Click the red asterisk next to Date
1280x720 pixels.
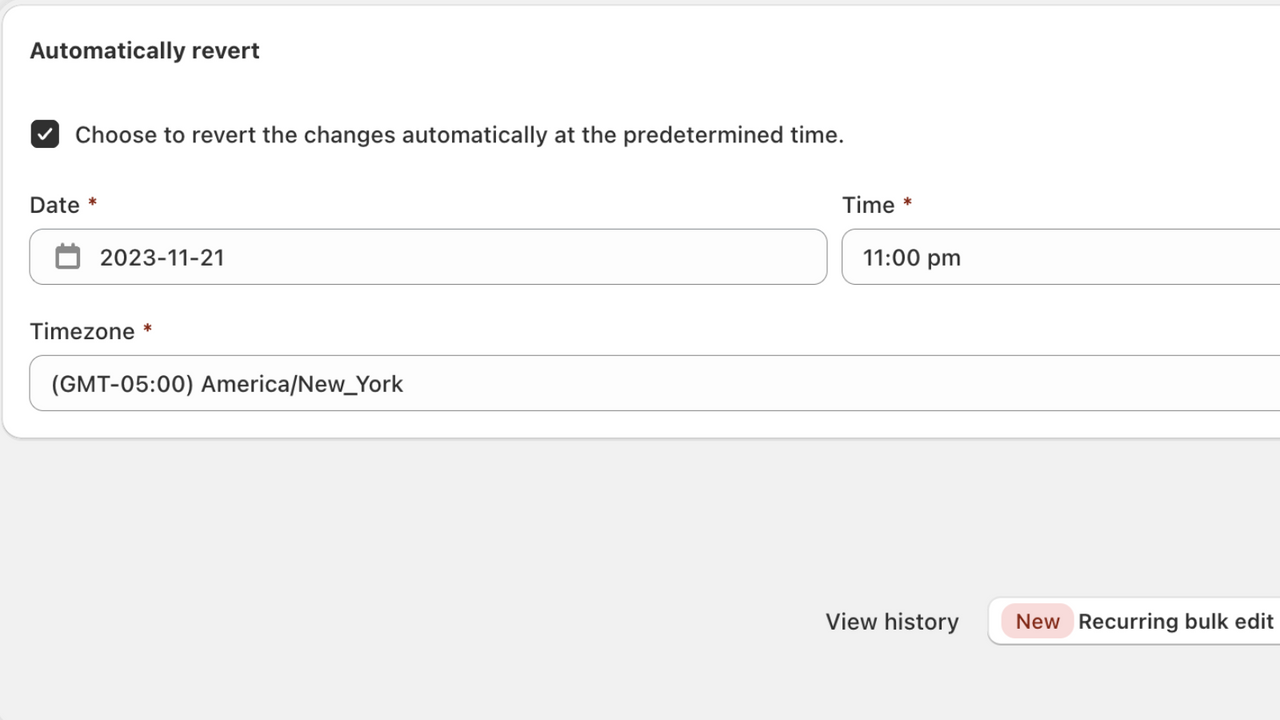point(92,203)
